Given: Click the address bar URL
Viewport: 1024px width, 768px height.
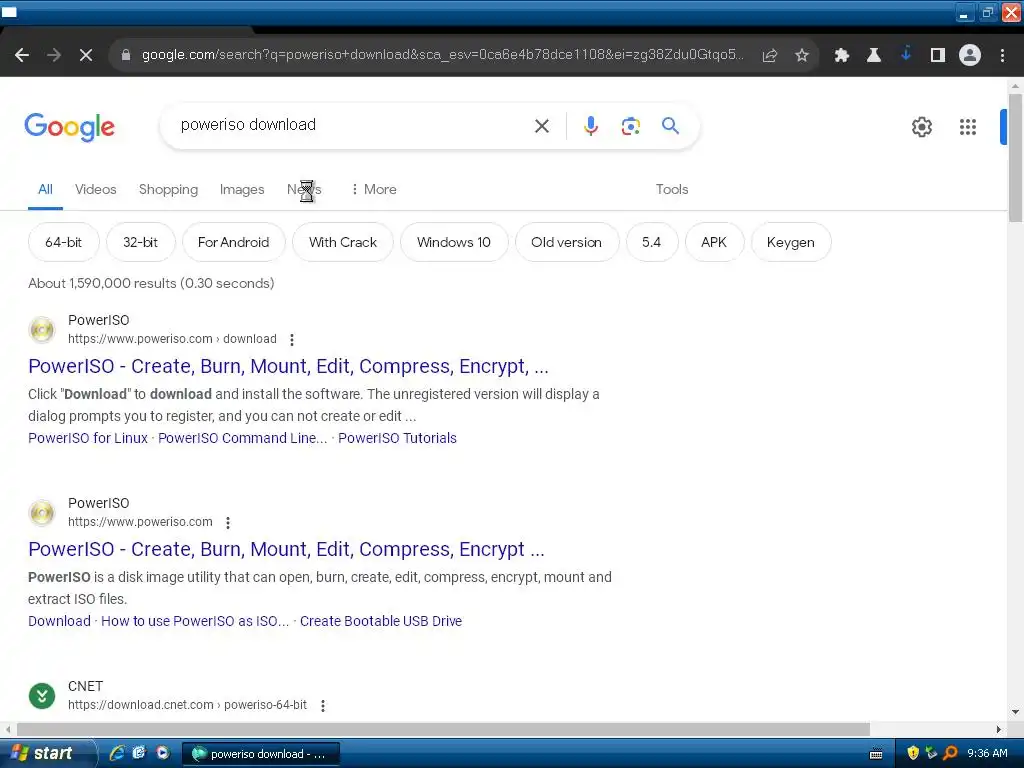Looking at the screenshot, I should point(443,55).
